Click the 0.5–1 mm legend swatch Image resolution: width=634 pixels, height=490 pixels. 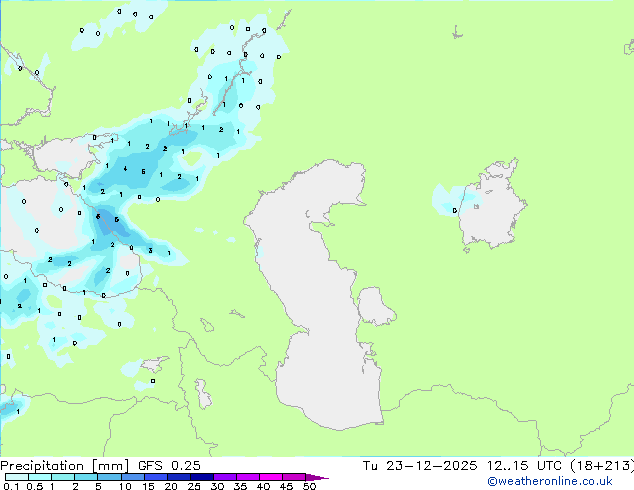click(x=40, y=477)
